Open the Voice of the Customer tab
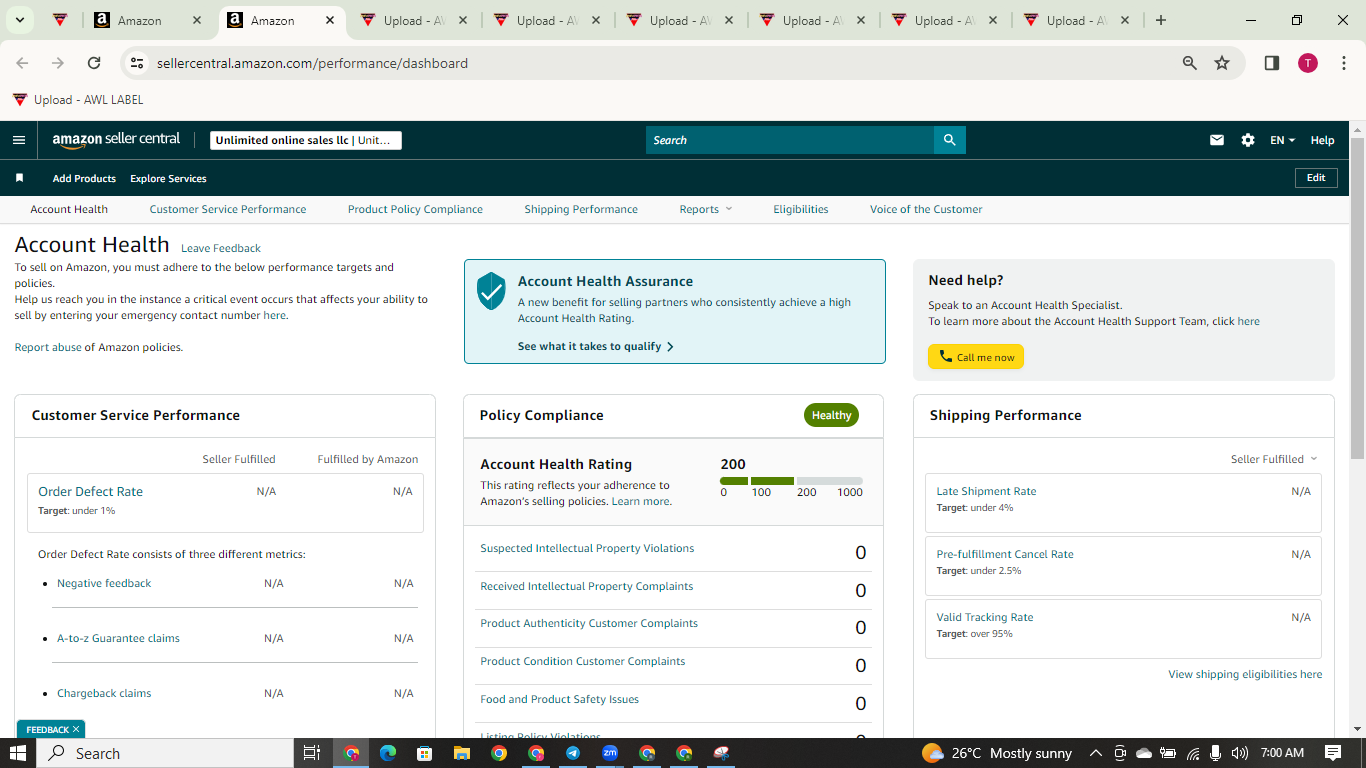1366x768 pixels. pos(926,209)
